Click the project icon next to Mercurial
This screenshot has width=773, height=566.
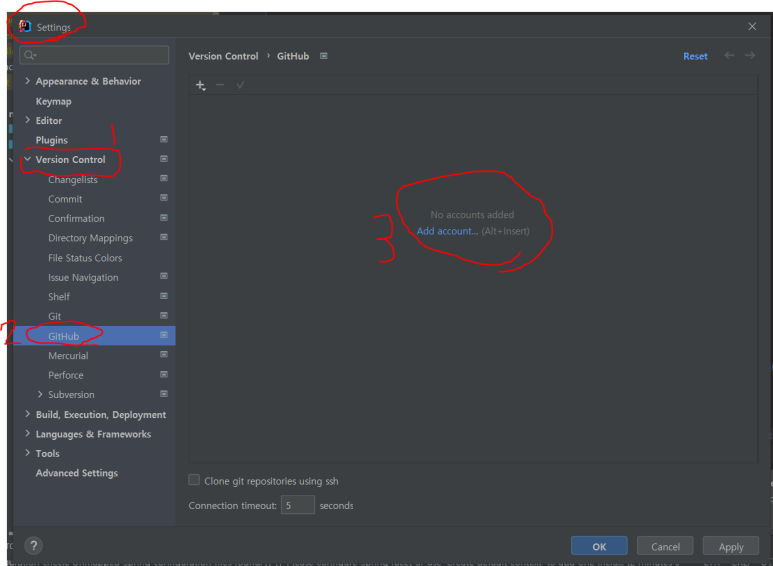(164, 354)
